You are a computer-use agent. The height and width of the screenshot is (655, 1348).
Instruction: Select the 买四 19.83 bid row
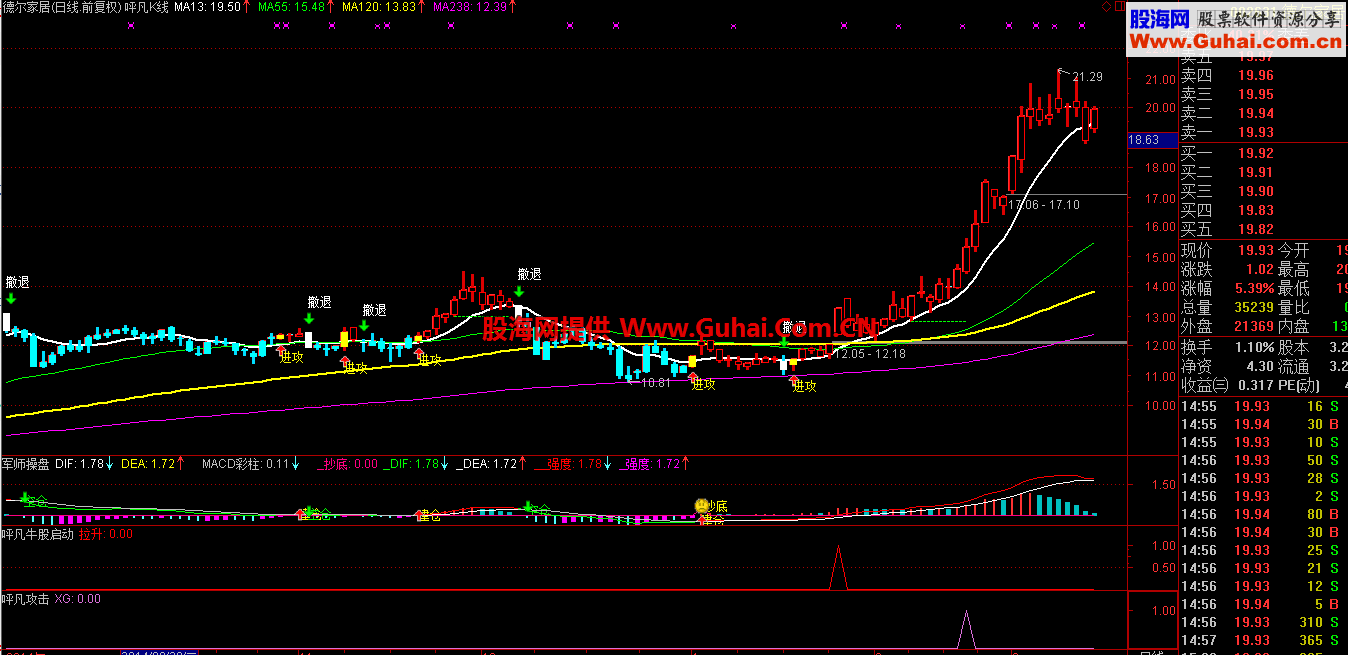pyautogui.click(x=1263, y=210)
